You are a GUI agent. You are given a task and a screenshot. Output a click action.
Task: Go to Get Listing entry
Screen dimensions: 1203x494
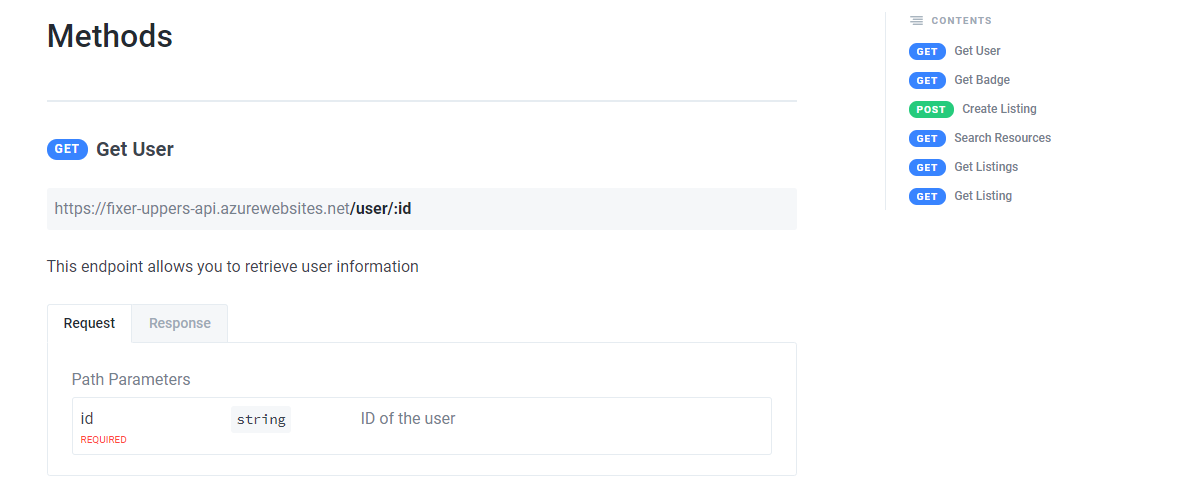pyautogui.click(x=983, y=196)
